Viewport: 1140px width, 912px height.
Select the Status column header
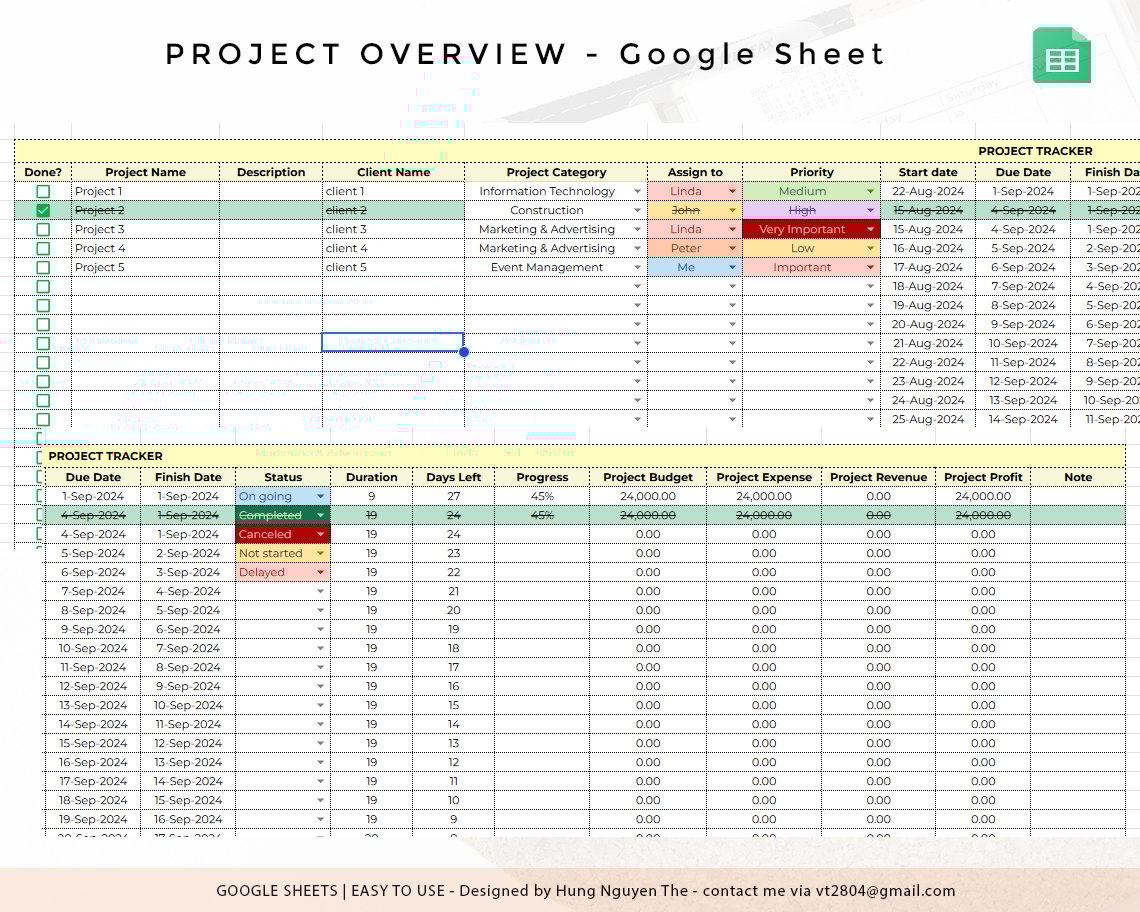pos(283,477)
